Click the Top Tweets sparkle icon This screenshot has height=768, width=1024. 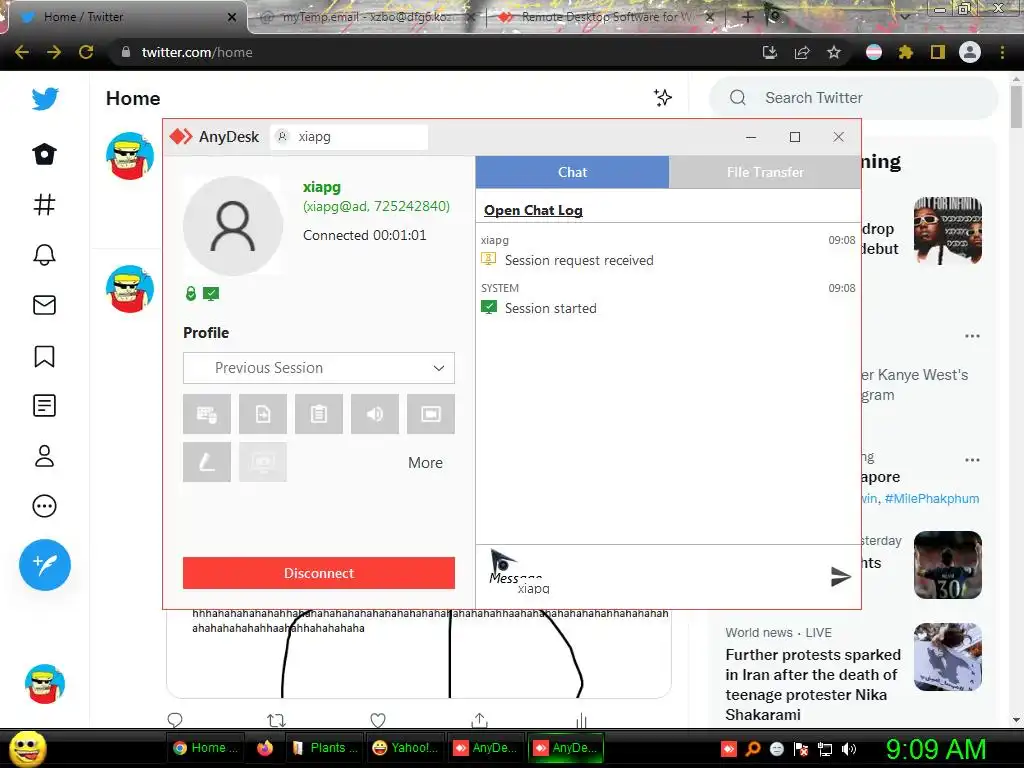click(663, 97)
